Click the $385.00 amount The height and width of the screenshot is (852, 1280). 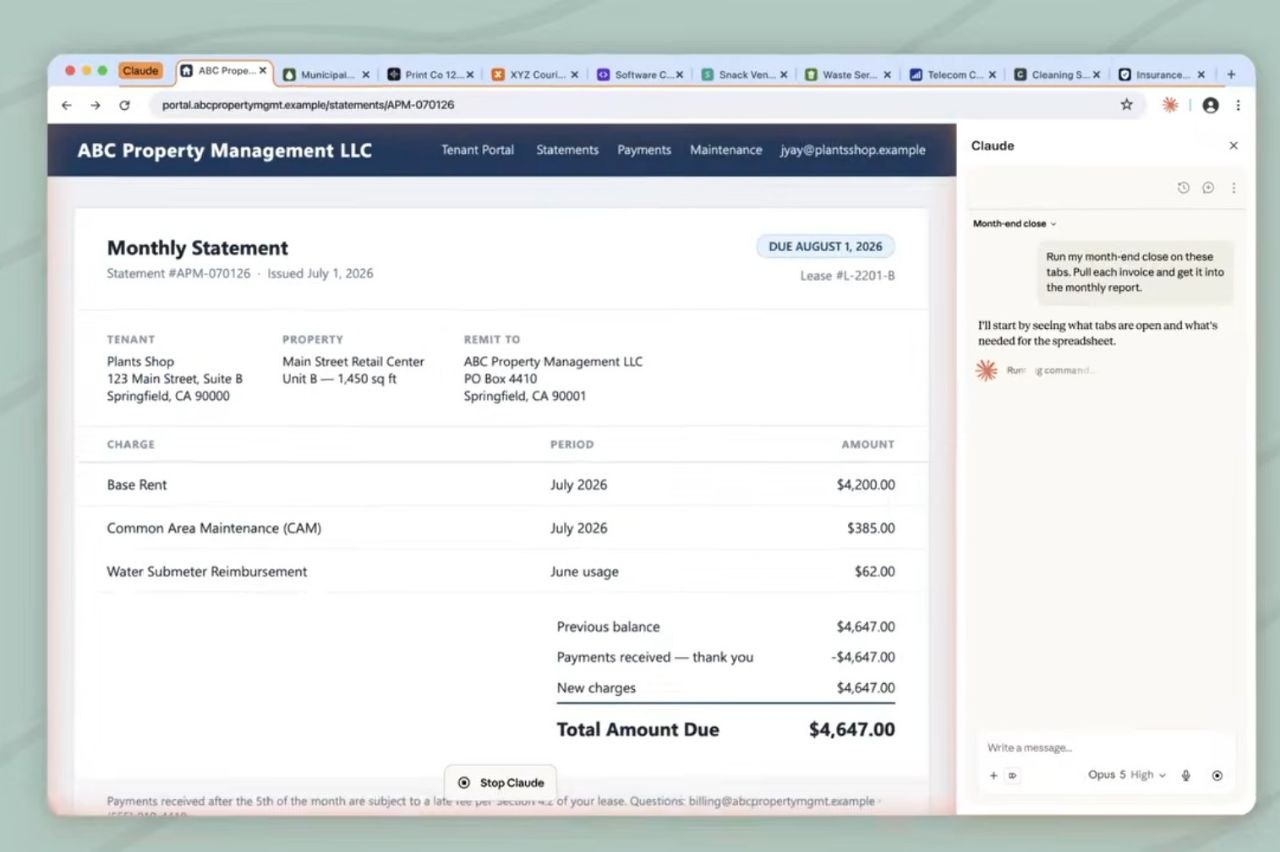(x=871, y=528)
